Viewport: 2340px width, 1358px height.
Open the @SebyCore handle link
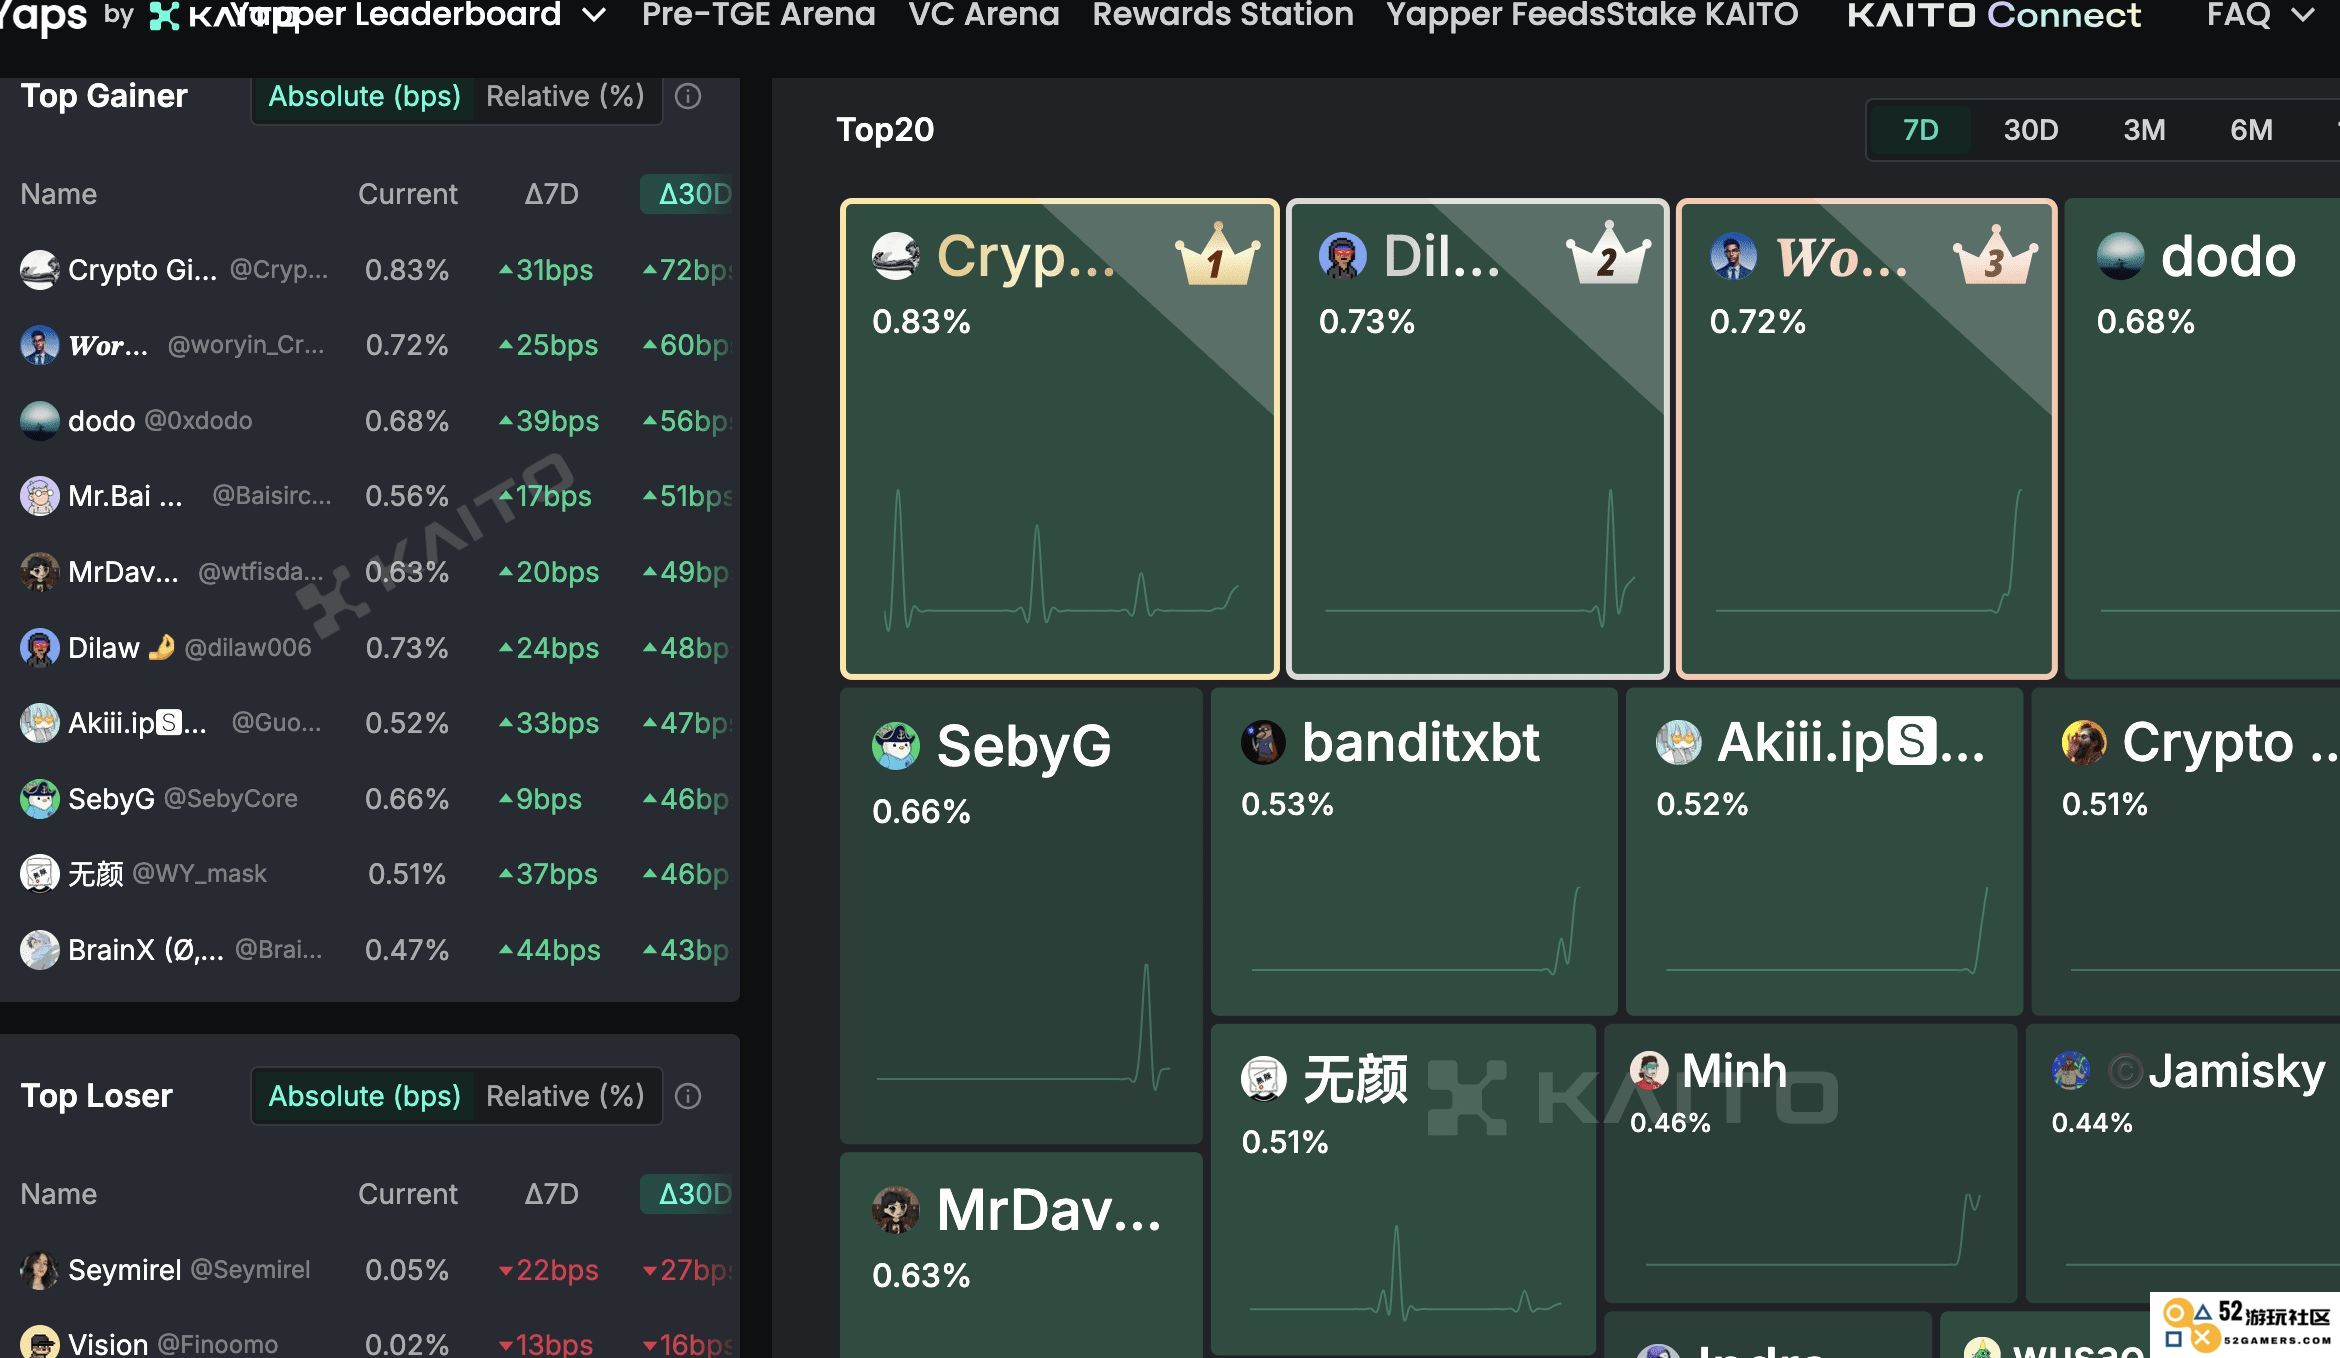coord(231,799)
